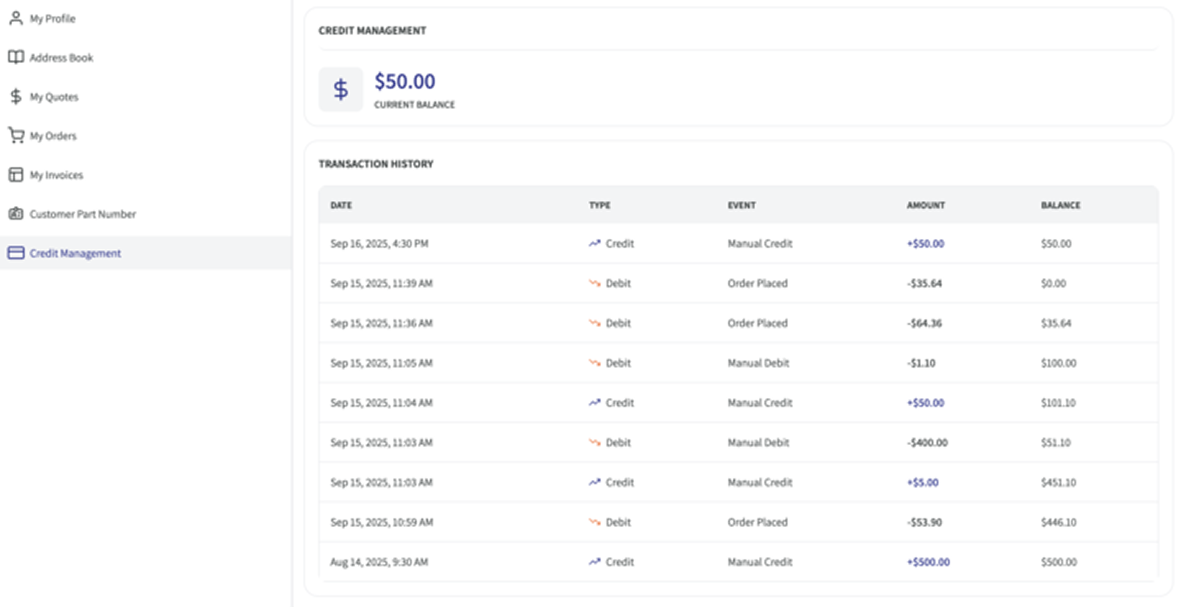
Task: Click the My Invoices layout icon
Action: pos(15,175)
